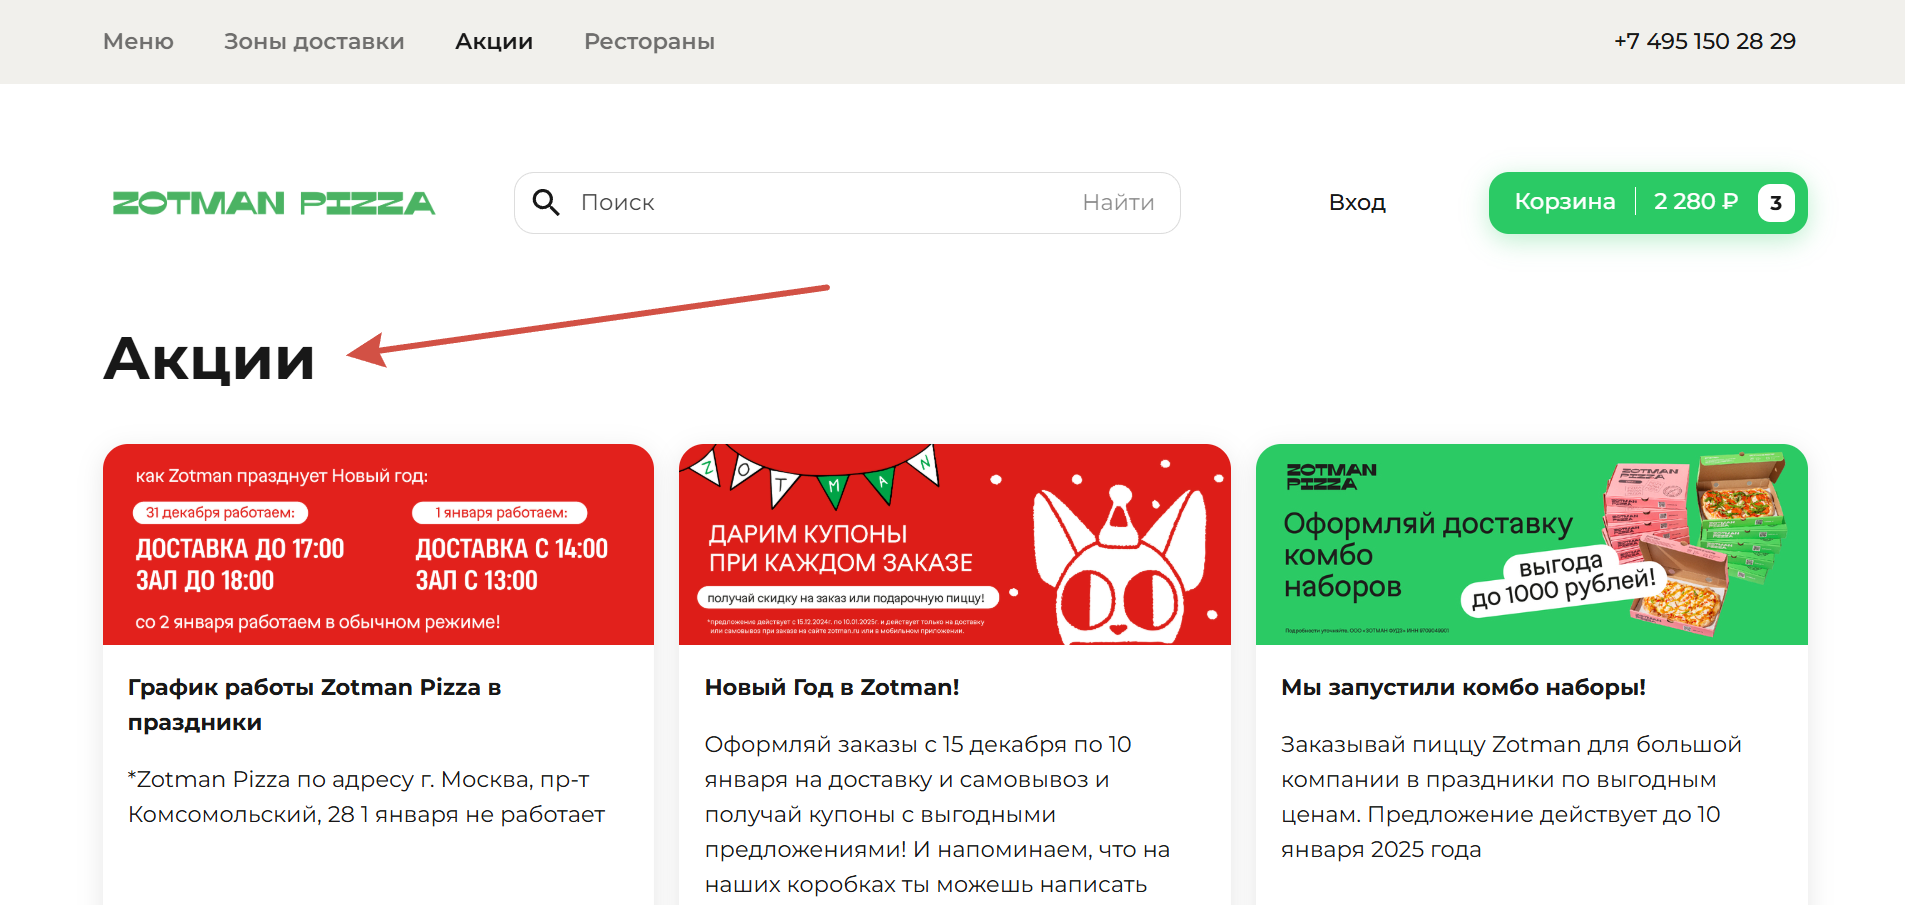This screenshot has height=905, width=1905.
Task: Click the search magnifier icon
Action: [546, 202]
